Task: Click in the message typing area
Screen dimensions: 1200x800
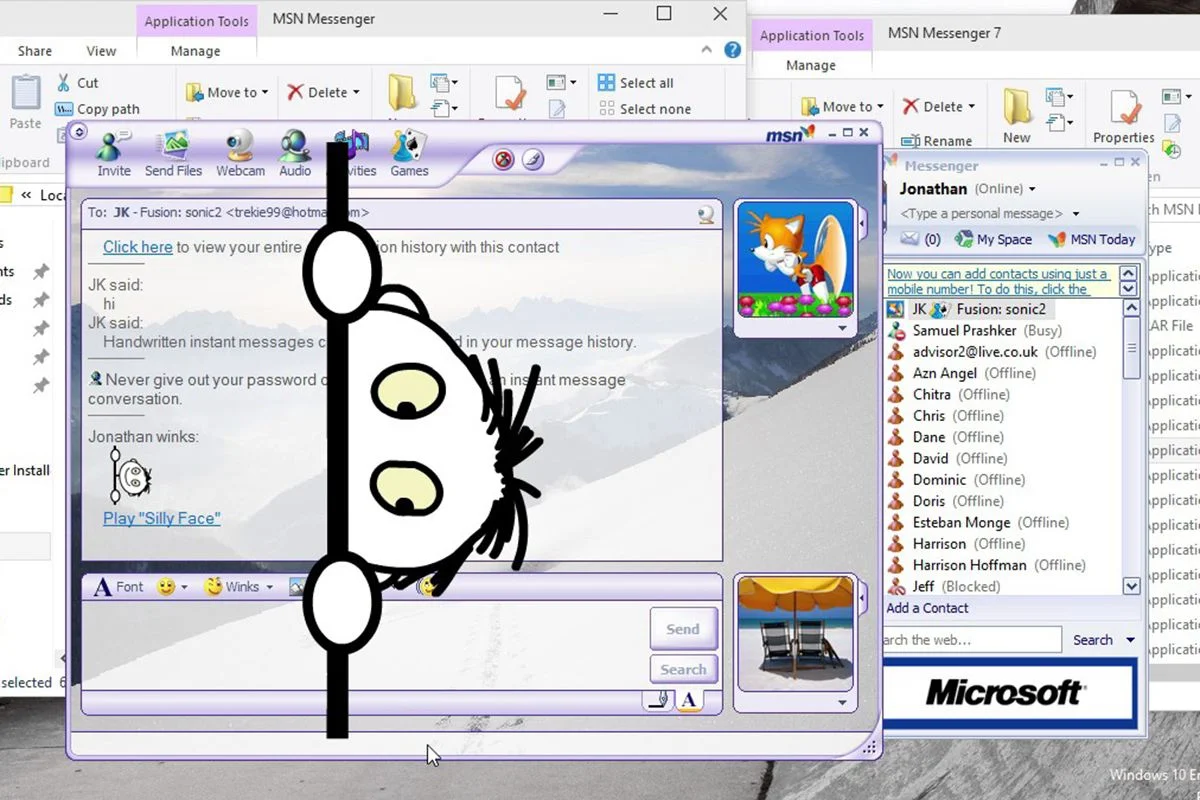Action: (x=365, y=645)
